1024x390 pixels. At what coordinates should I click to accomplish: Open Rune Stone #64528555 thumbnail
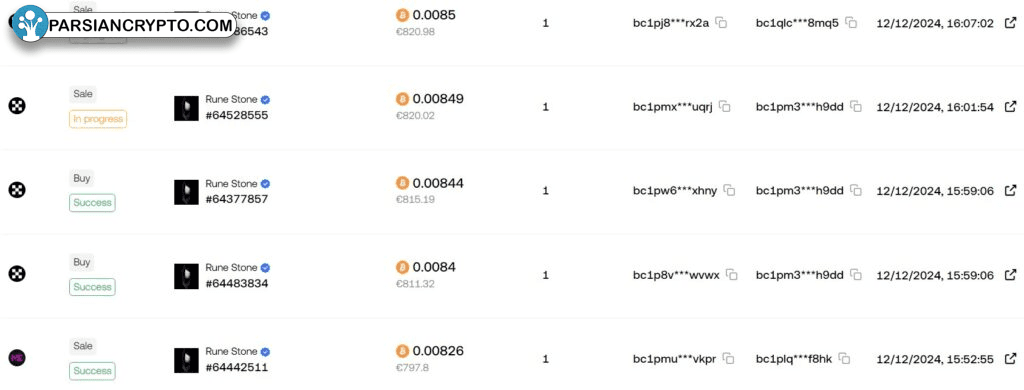tap(186, 108)
